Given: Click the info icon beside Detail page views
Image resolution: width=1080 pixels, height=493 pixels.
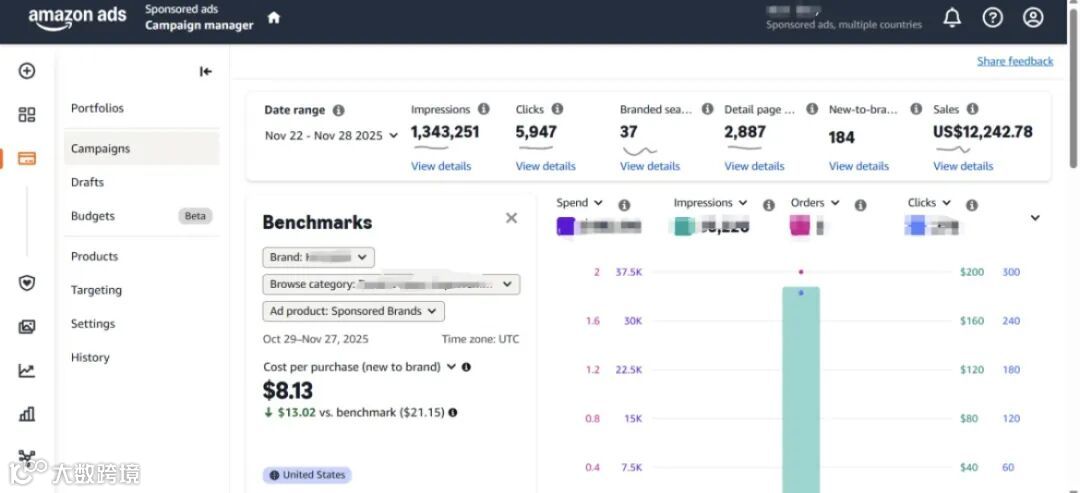Looking at the screenshot, I should [x=812, y=109].
